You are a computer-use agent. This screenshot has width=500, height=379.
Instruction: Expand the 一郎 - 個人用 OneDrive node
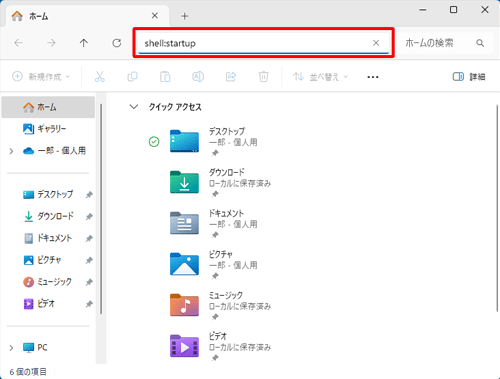pos(11,151)
